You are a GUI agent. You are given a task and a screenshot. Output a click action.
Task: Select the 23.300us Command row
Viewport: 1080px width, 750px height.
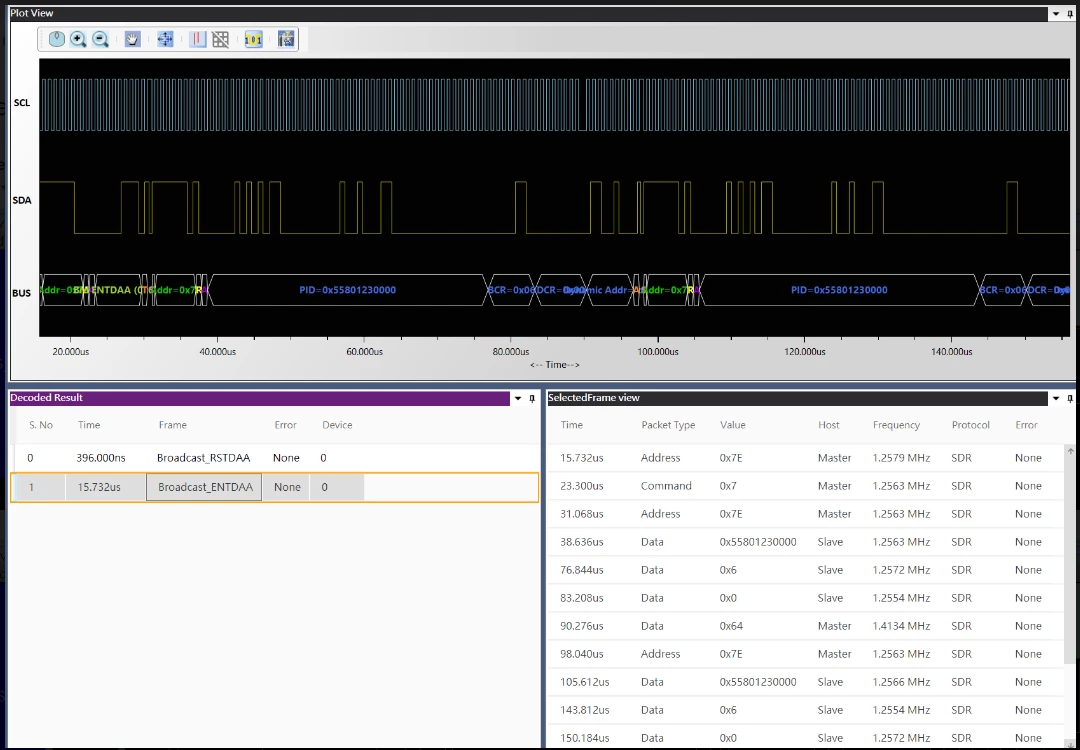(806, 486)
